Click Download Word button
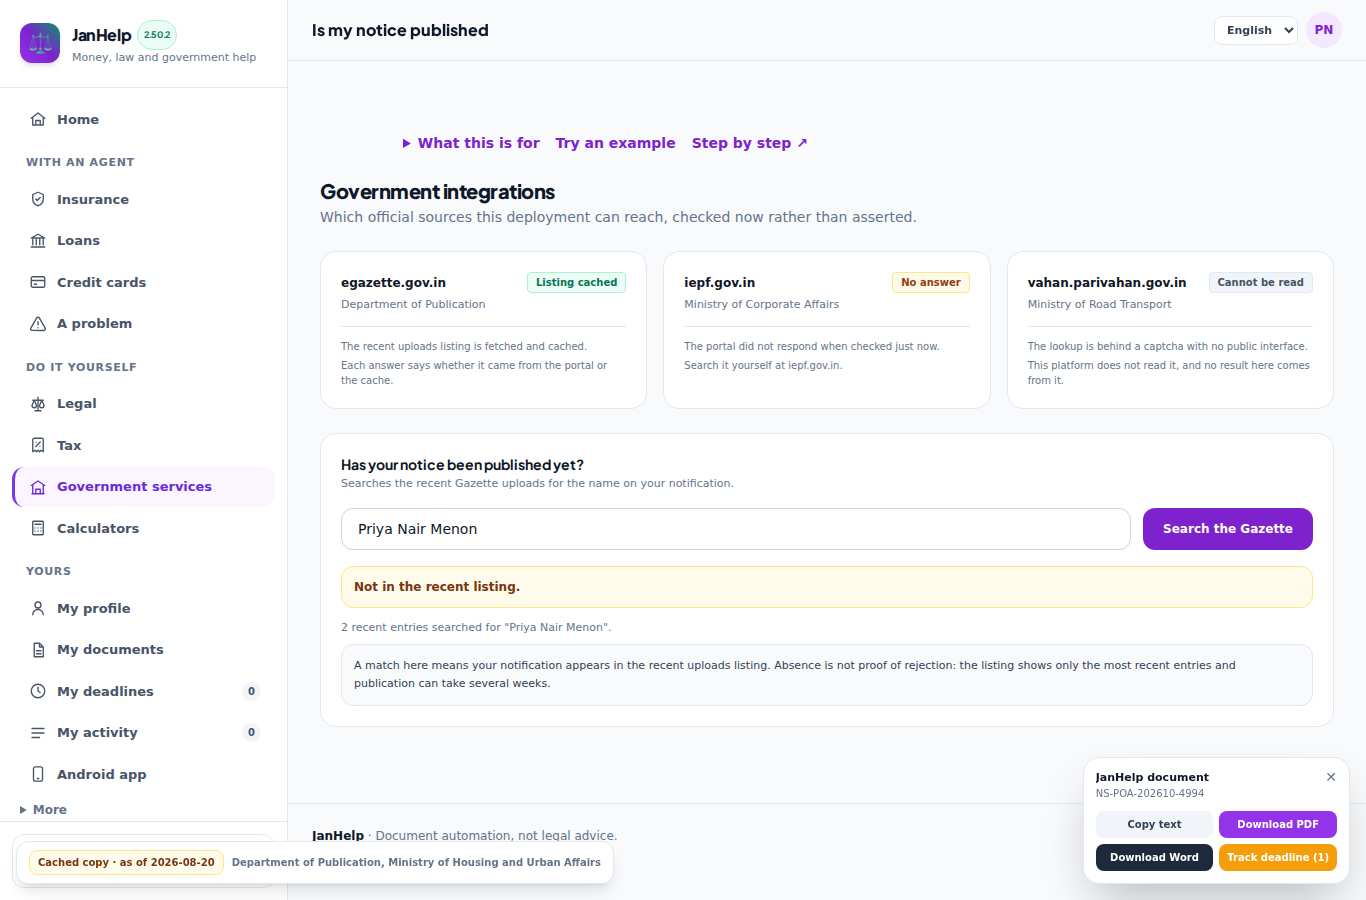This screenshot has height=900, width=1366. coord(1154,857)
